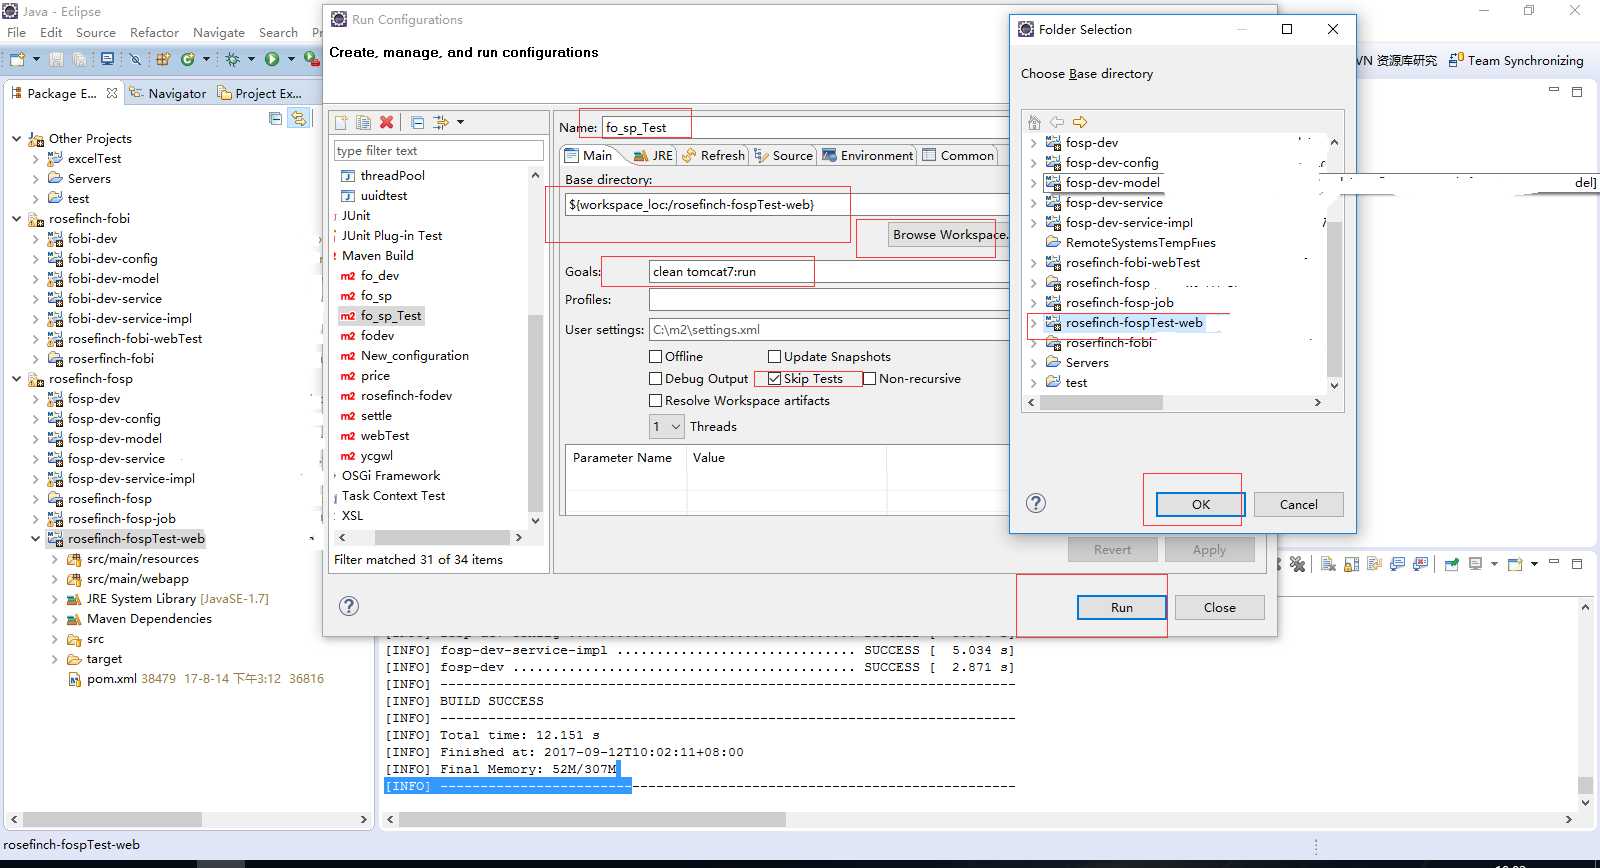Screen dimensions: 1600x868
Task: Toggle Word Wrap in the console
Action: pyautogui.click(x=1374, y=564)
